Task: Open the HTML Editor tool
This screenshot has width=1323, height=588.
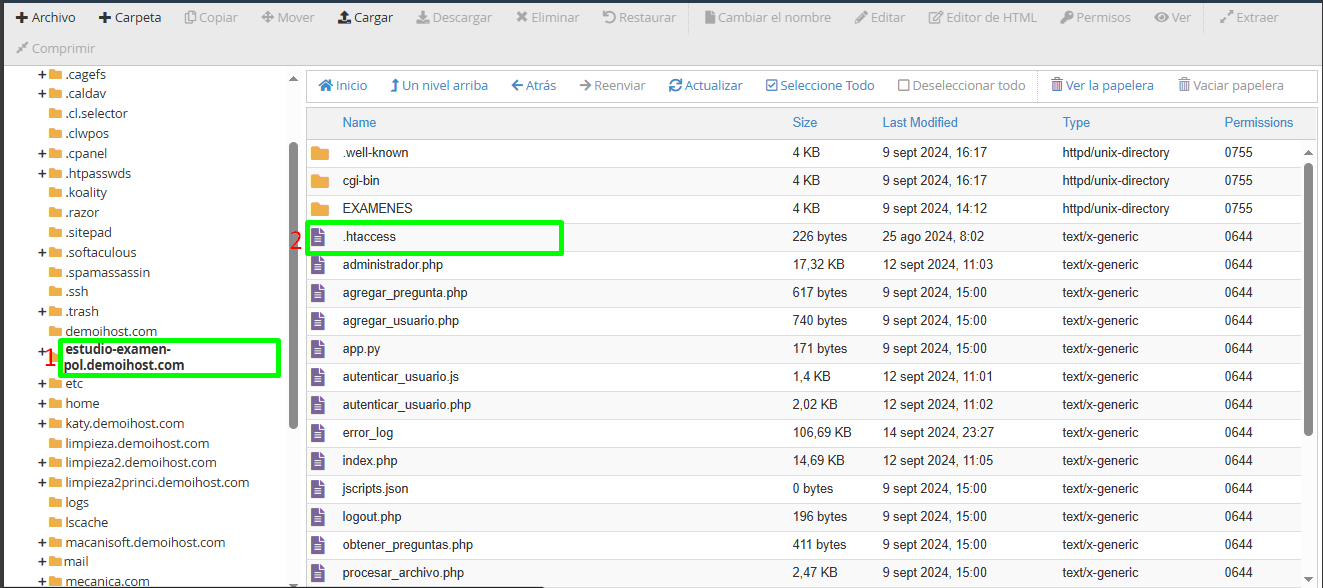Action: tap(982, 17)
